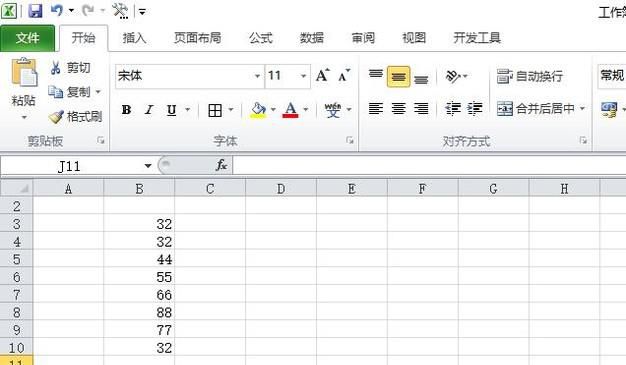Viewport: 626px width, 365px height.
Task: Select Top Align icon
Action: click(376, 75)
